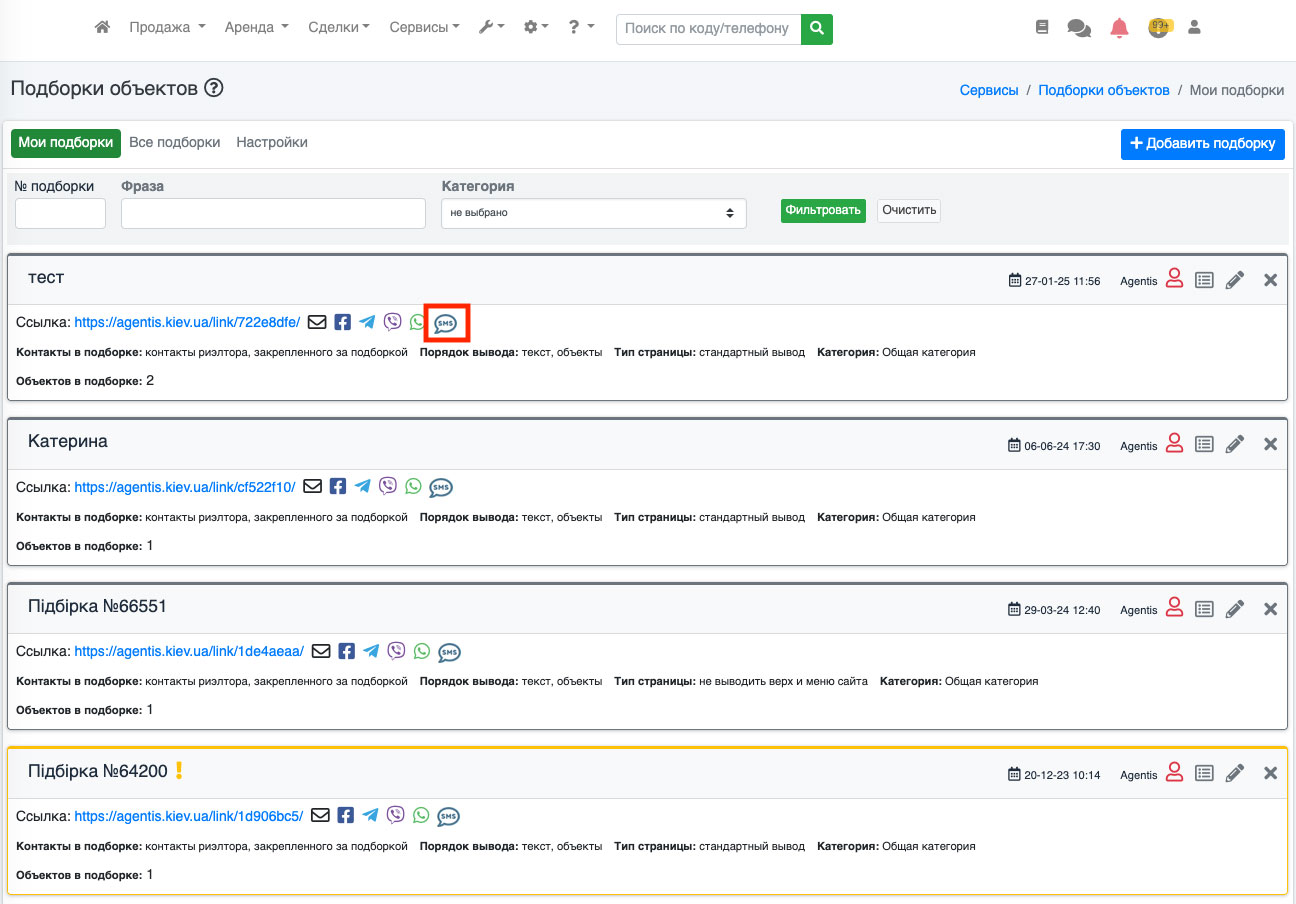Open the Настройки tab
The width and height of the screenshot is (1296, 904).
click(x=272, y=143)
